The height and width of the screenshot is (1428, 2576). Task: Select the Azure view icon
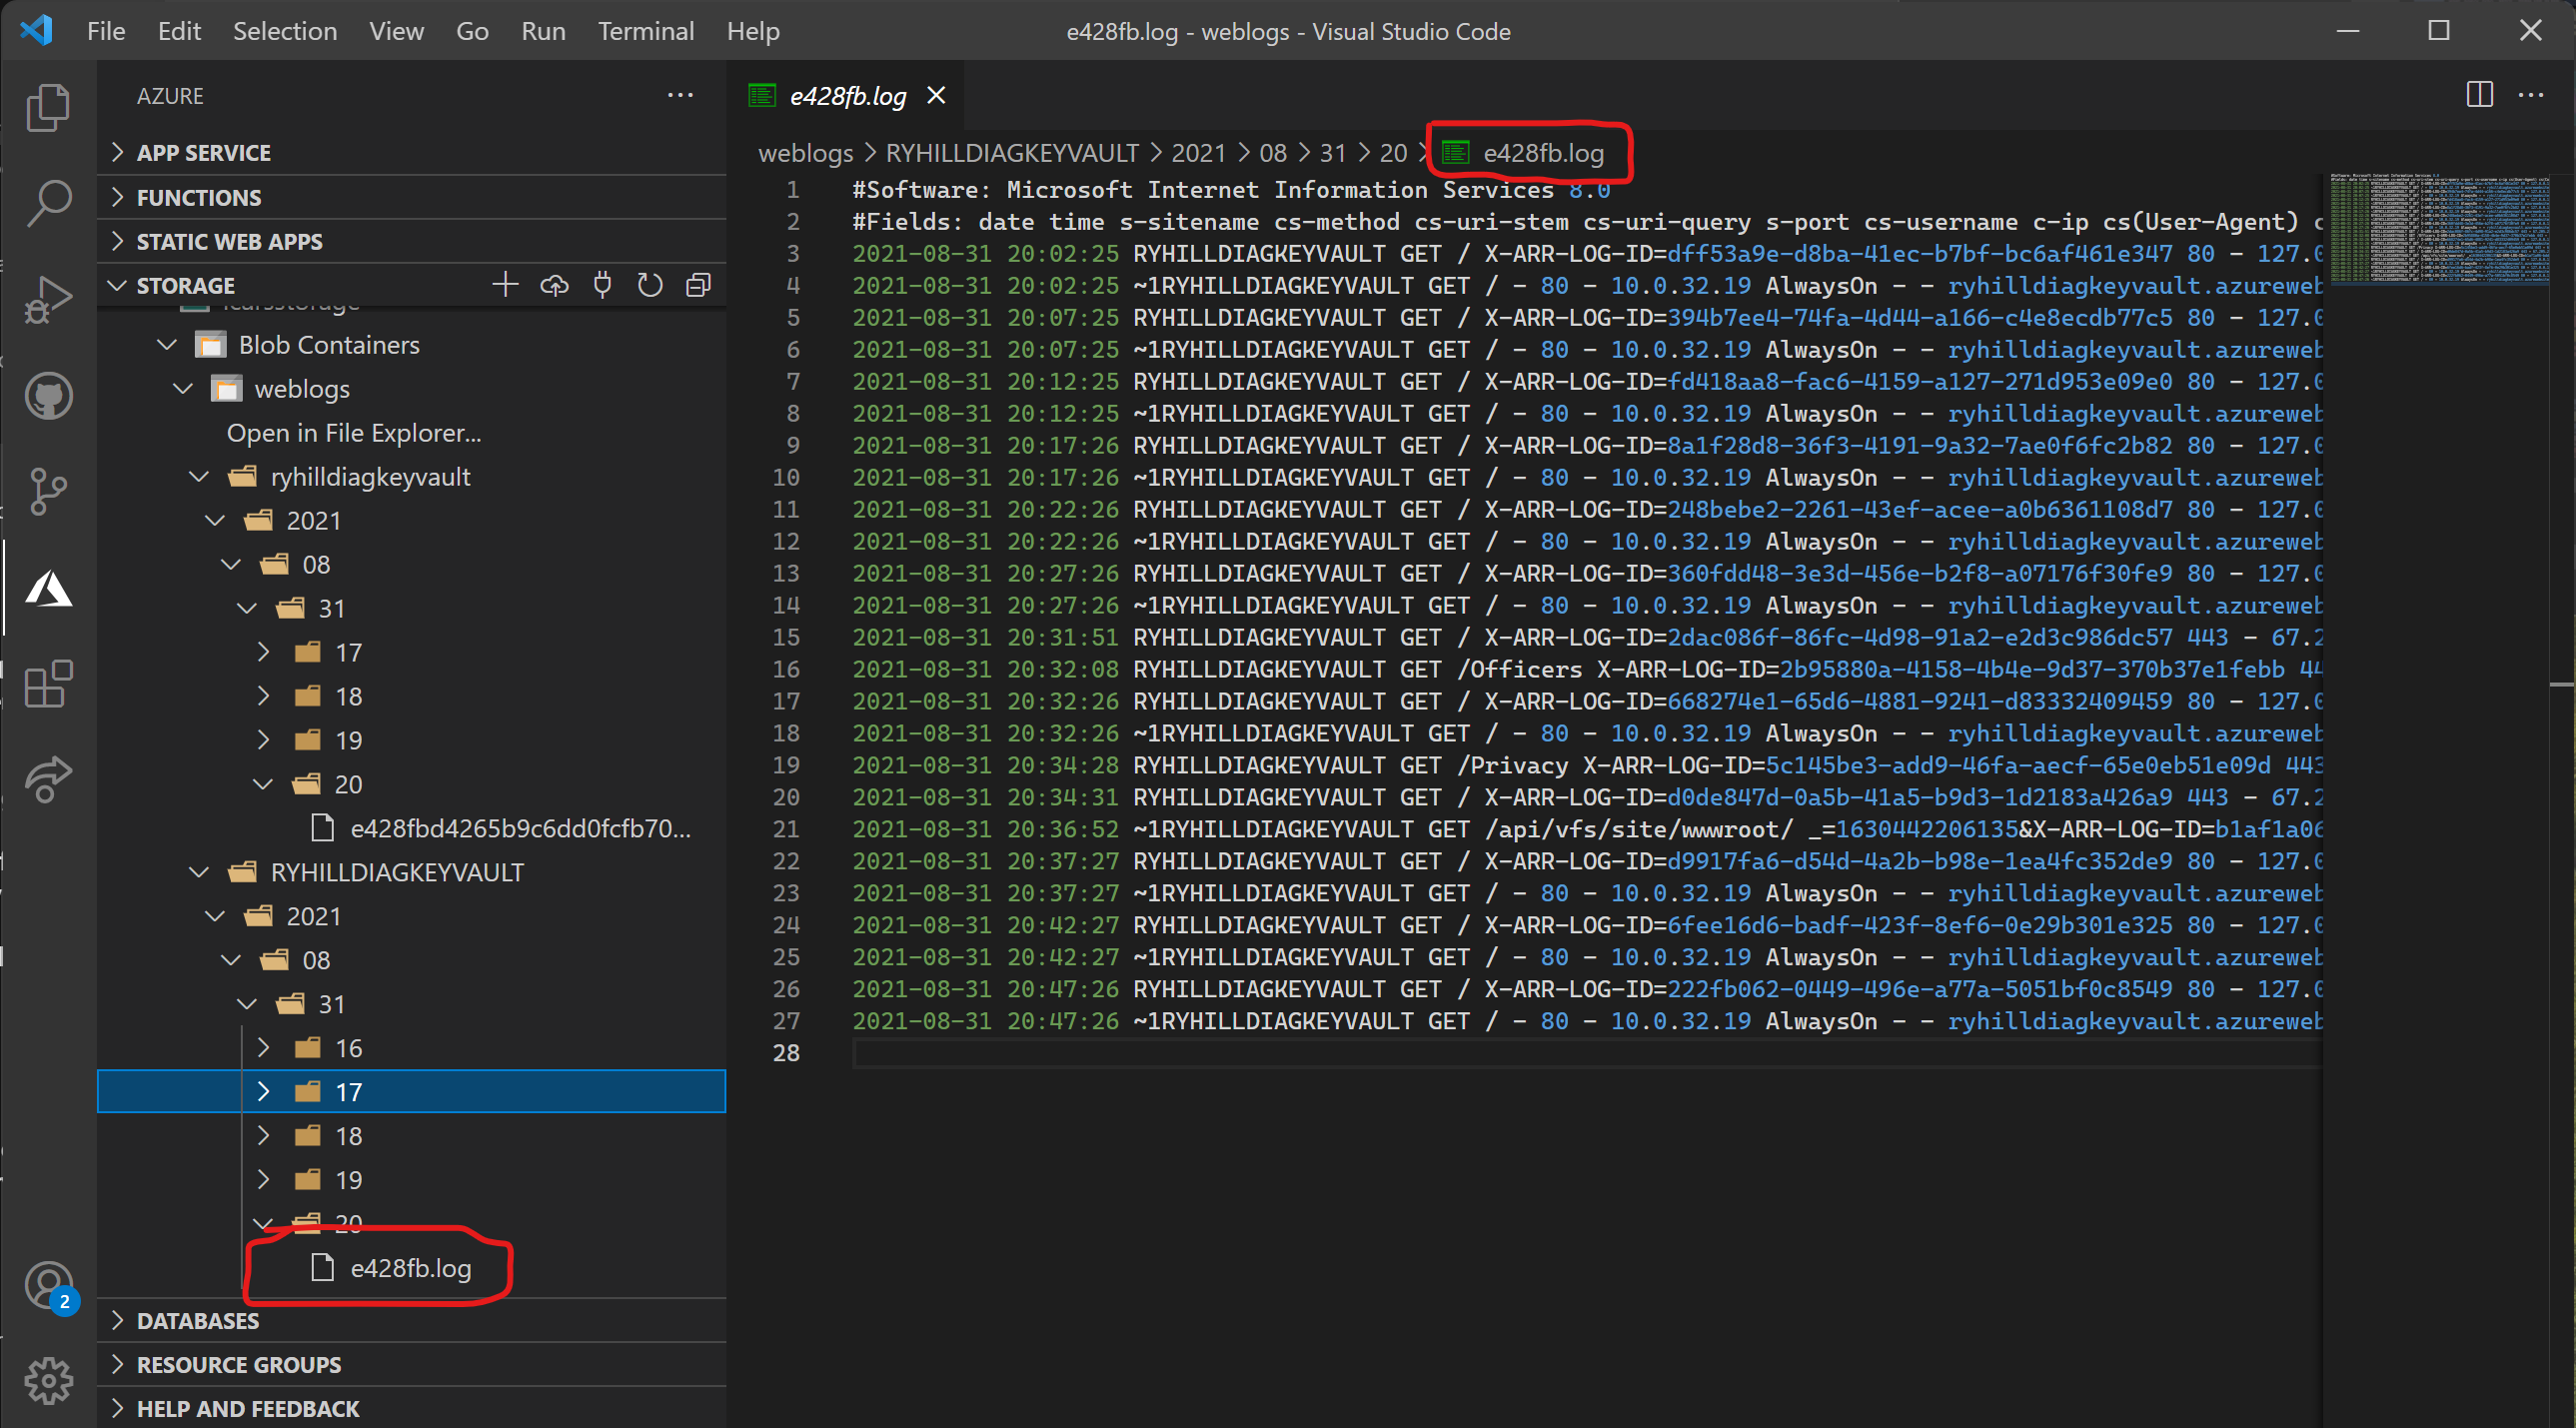(x=48, y=588)
